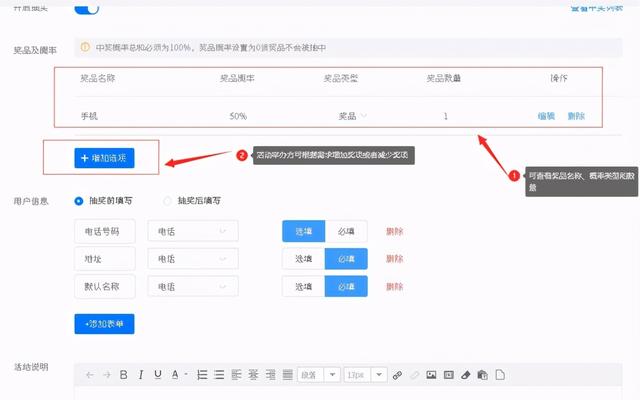The width and height of the screenshot is (640, 400).
Task: Open the 奖品 type dropdown in the 手机 row
Action: [353, 116]
